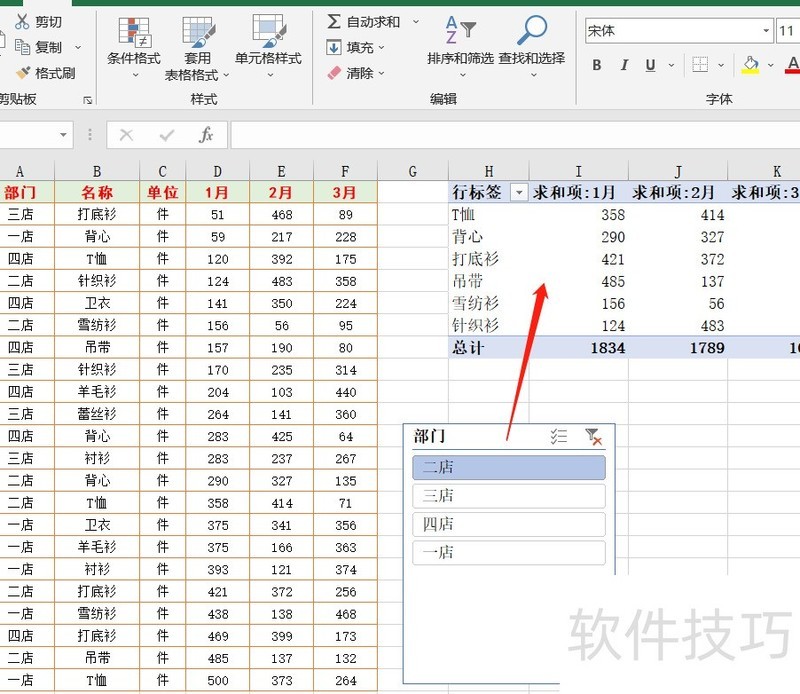The width and height of the screenshot is (800, 694).
Task: Open the AutoSum (自动求和) menu
Action: click(365, 21)
